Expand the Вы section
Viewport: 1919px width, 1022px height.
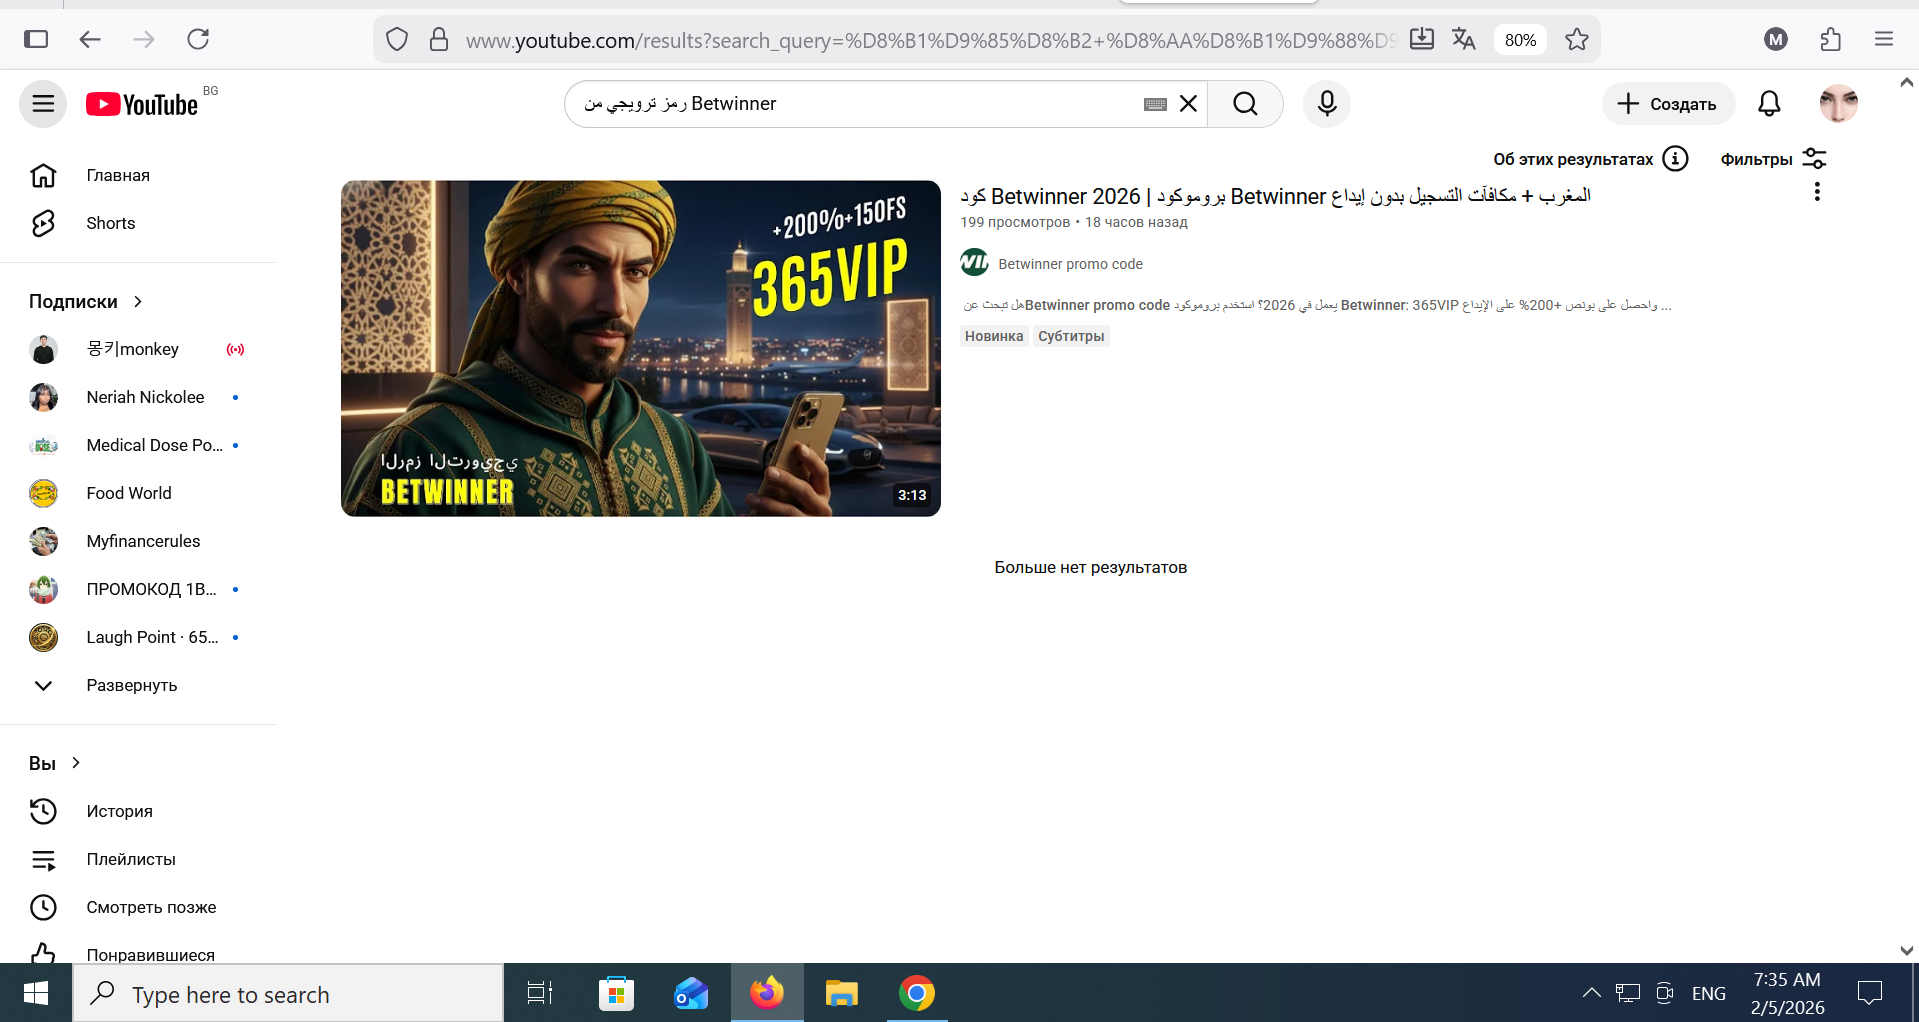pyautogui.click(x=55, y=763)
